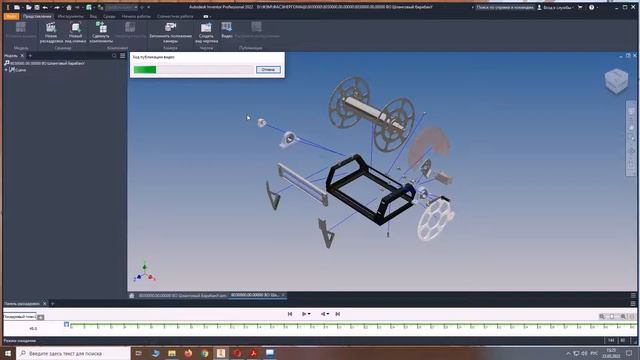Click Запомнить положение камеры tool
The image size is (640, 360).
[x=170, y=32]
